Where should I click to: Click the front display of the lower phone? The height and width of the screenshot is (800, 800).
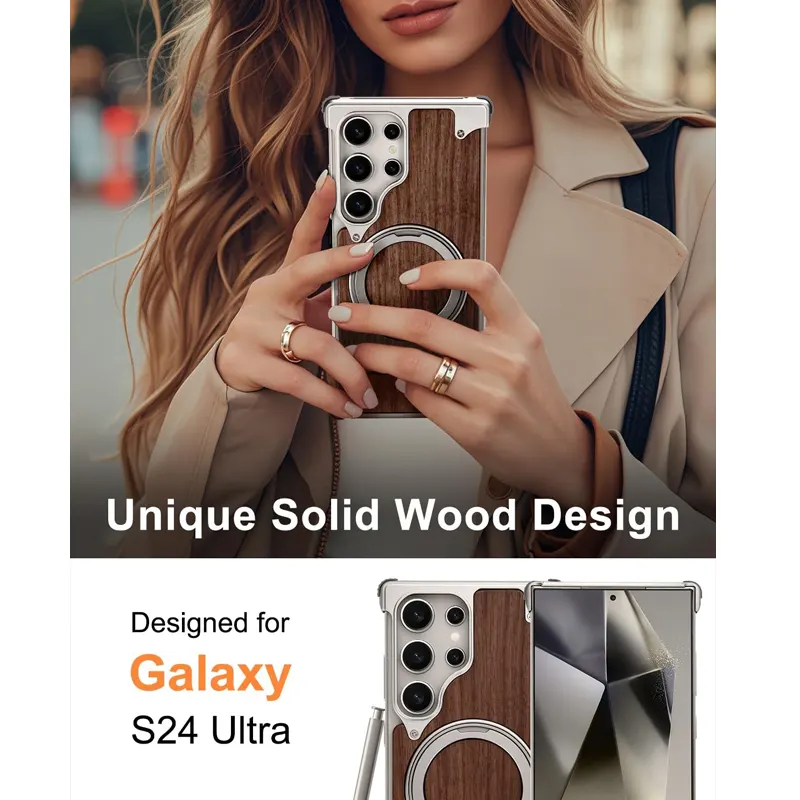(612, 694)
